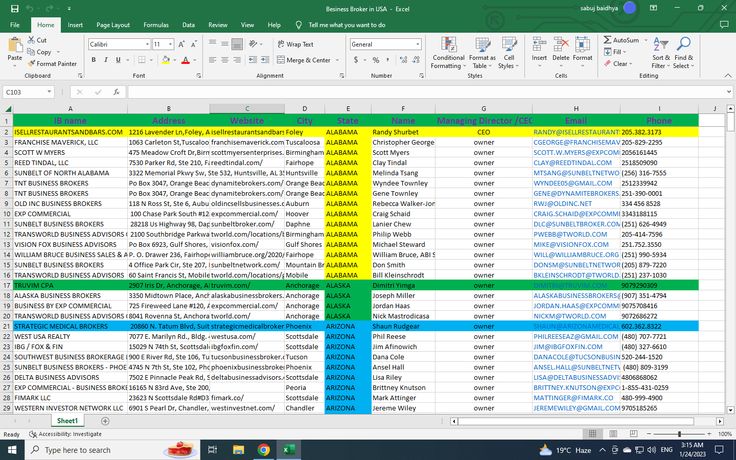Click the insert function fx icon

116,92
